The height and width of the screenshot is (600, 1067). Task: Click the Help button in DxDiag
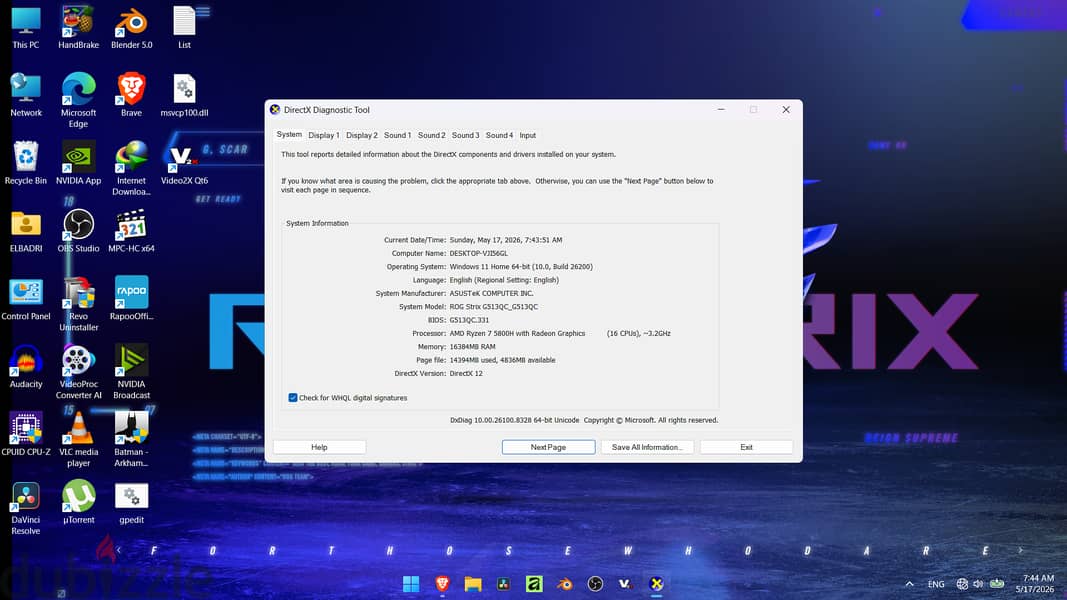319,447
